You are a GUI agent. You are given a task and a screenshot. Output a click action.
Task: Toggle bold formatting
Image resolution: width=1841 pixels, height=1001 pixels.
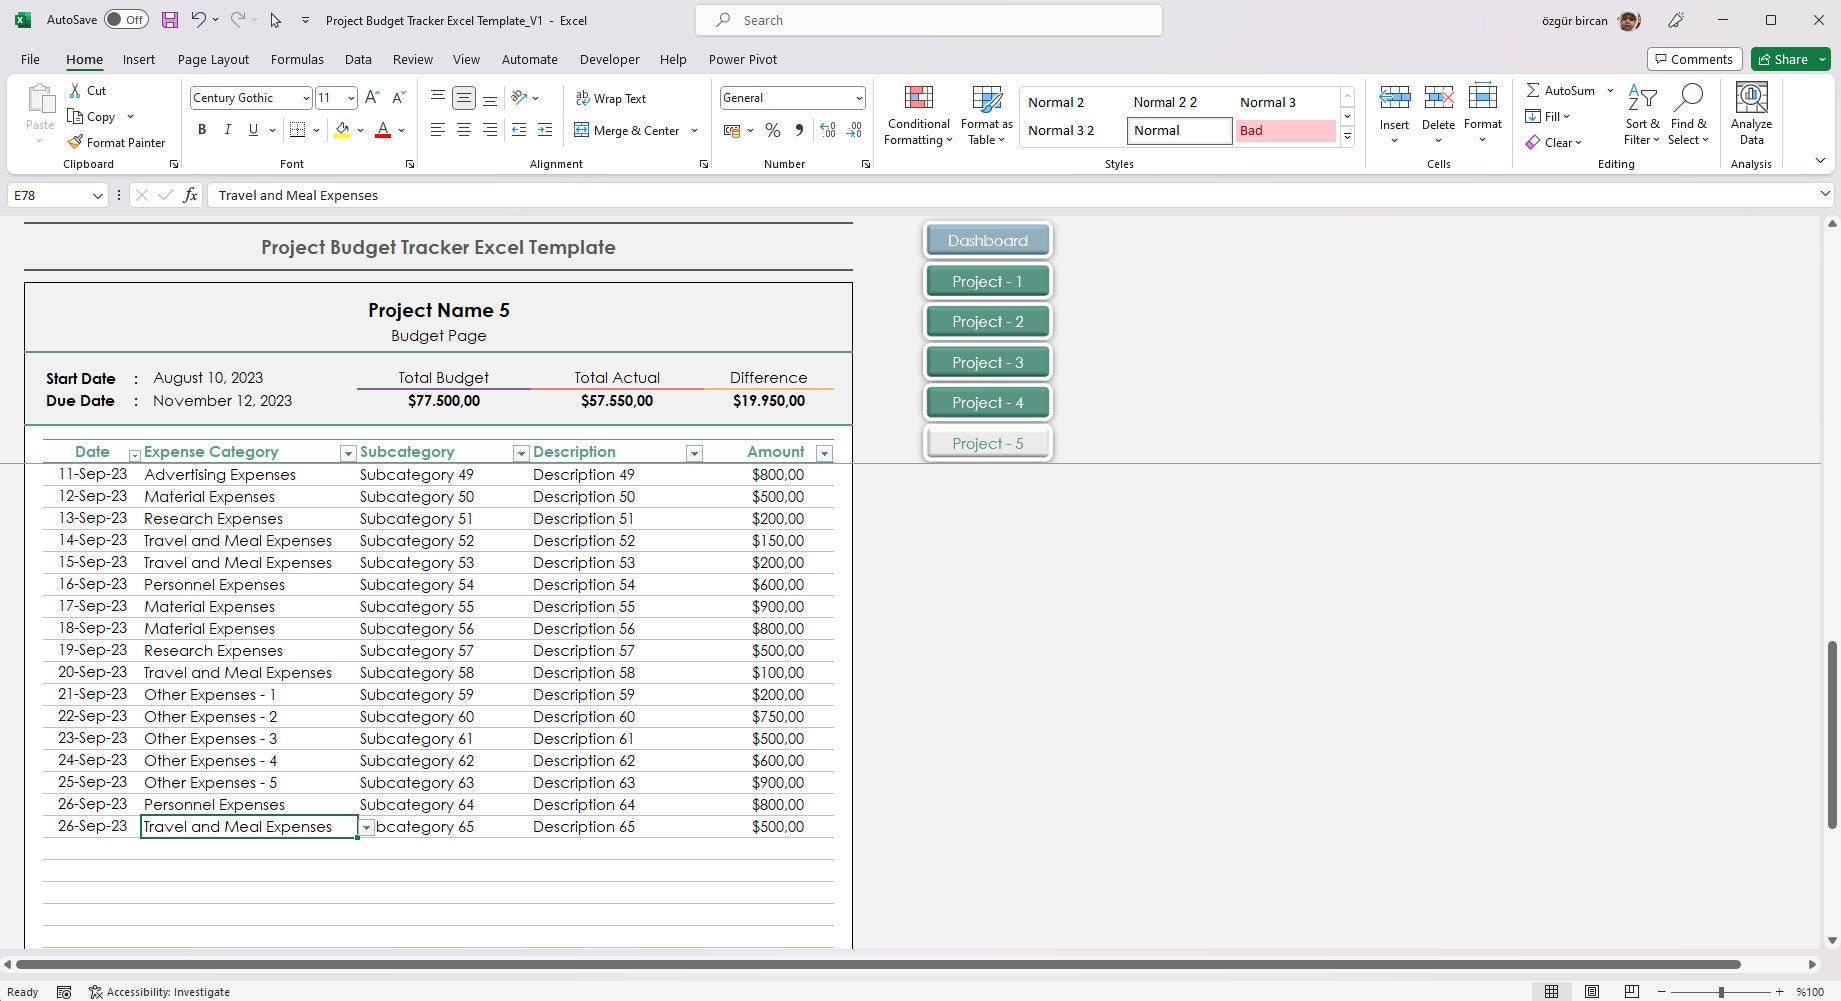[201, 130]
